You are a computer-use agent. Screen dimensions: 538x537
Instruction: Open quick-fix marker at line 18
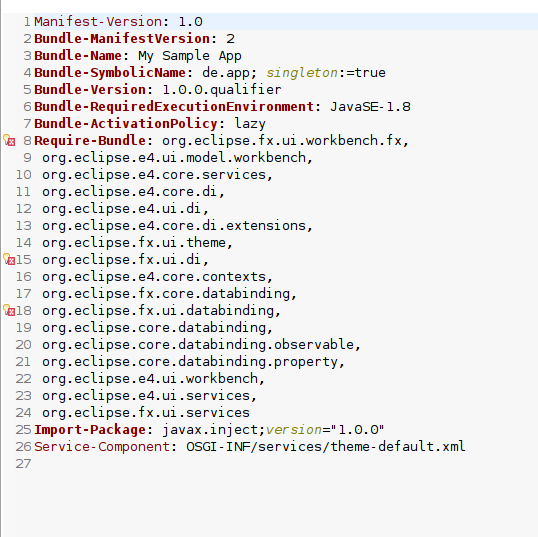click(x=9, y=310)
